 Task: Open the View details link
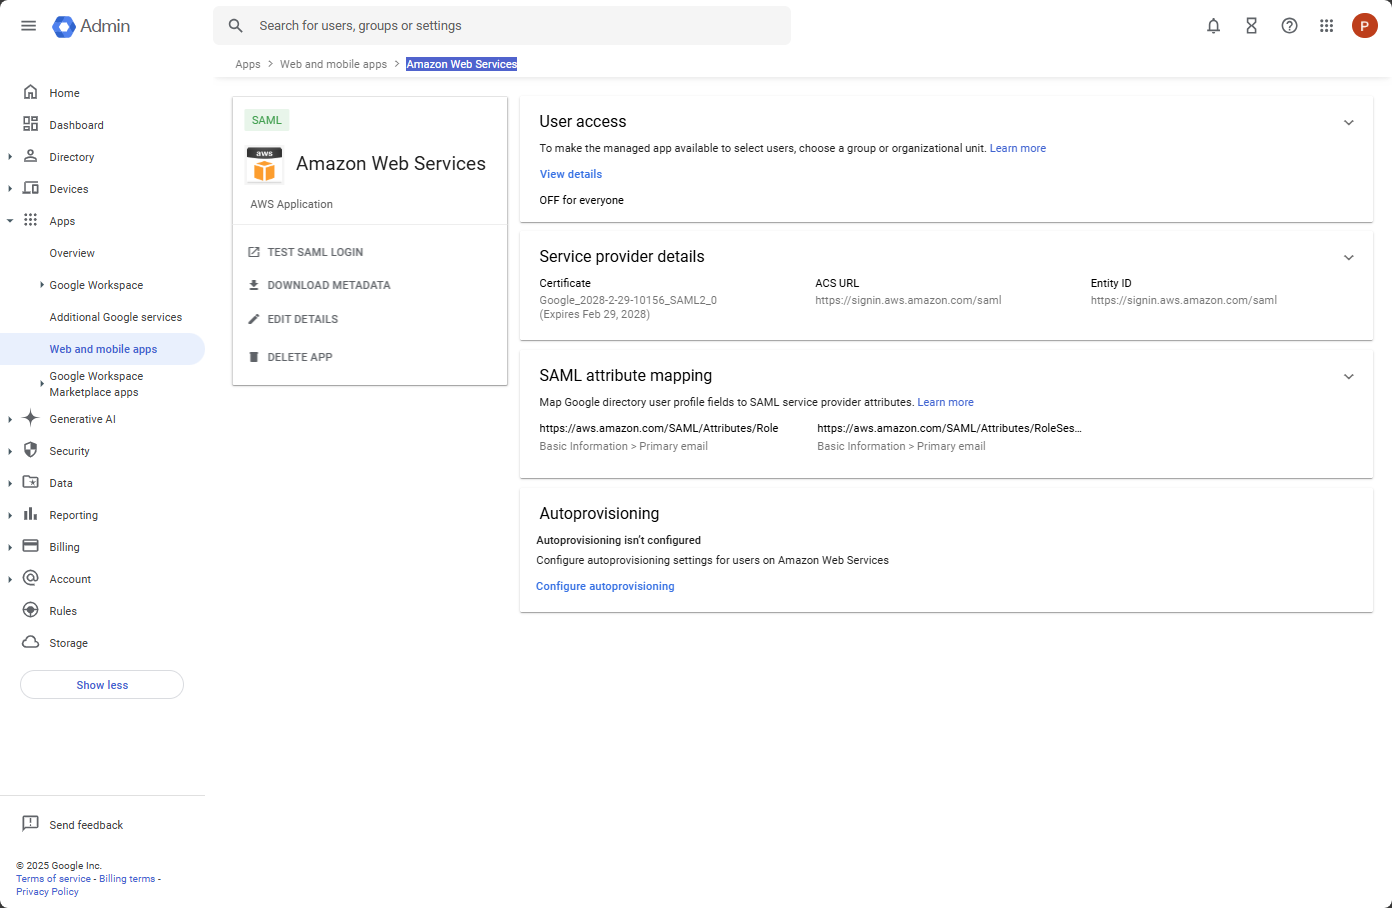[x=571, y=174]
